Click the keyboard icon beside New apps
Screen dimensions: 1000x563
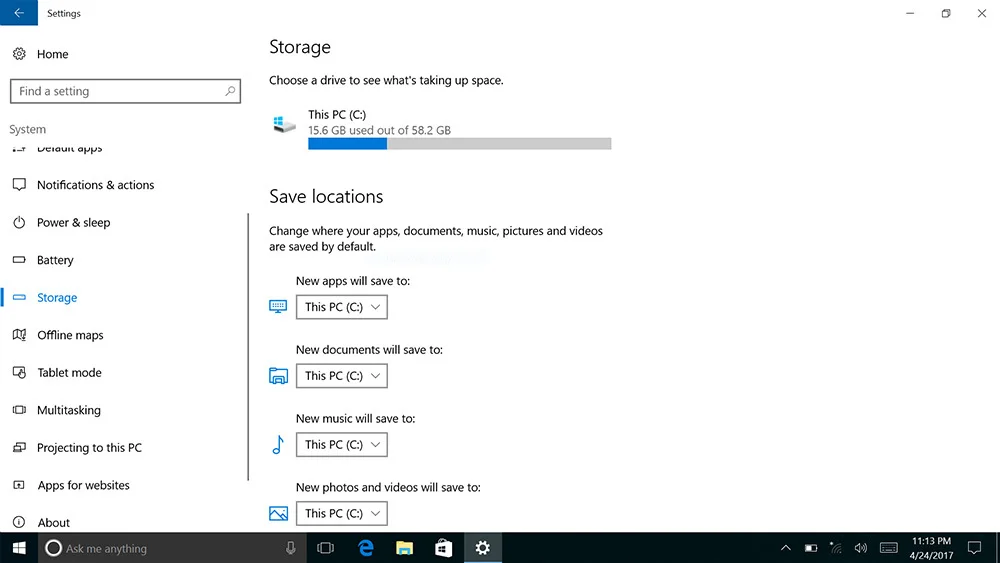pyautogui.click(x=278, y=307)
